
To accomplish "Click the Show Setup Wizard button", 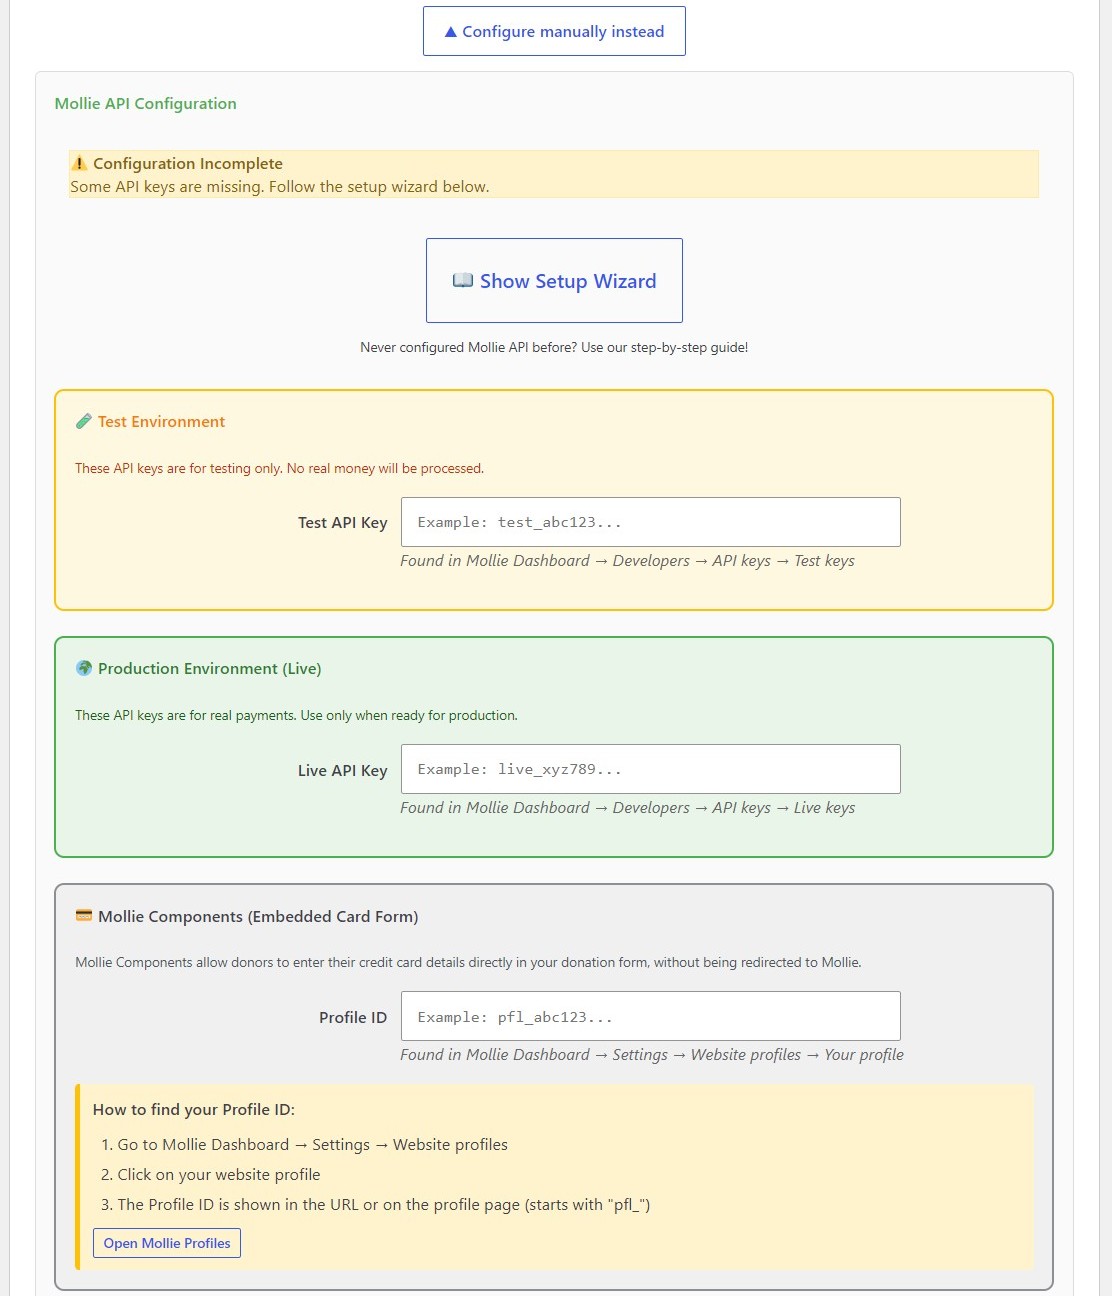I will [554, 280].
